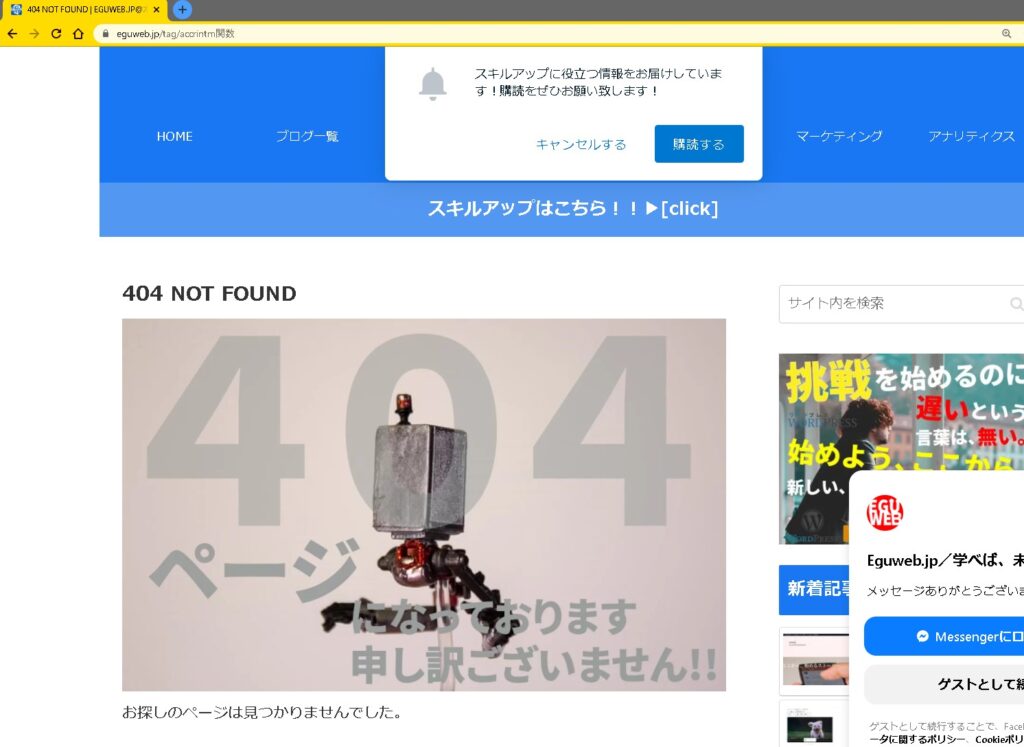This screenshot has height=747, width=1024.
Task: Reload the page with refresh icon
Action: click(x=56, y=33)
